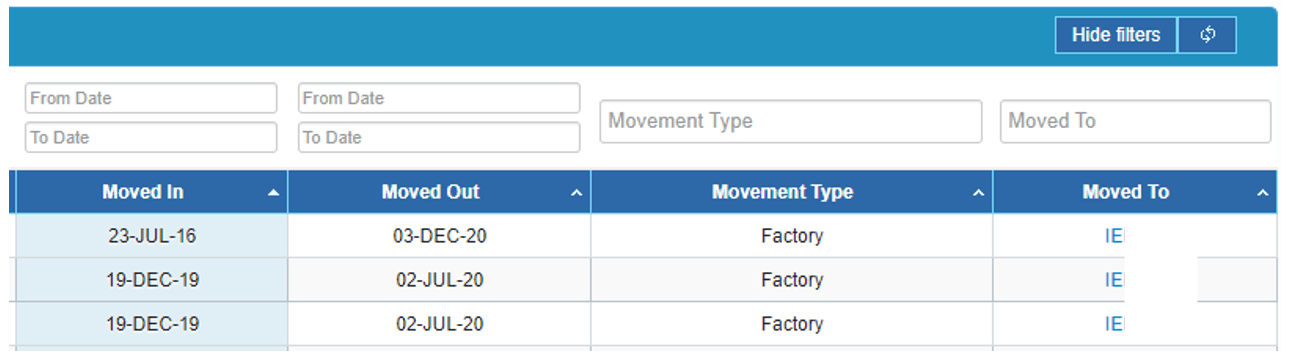Select the Moved Out column header
Viewport: 1289px width, 361px height.
click(x=440, y=192)
